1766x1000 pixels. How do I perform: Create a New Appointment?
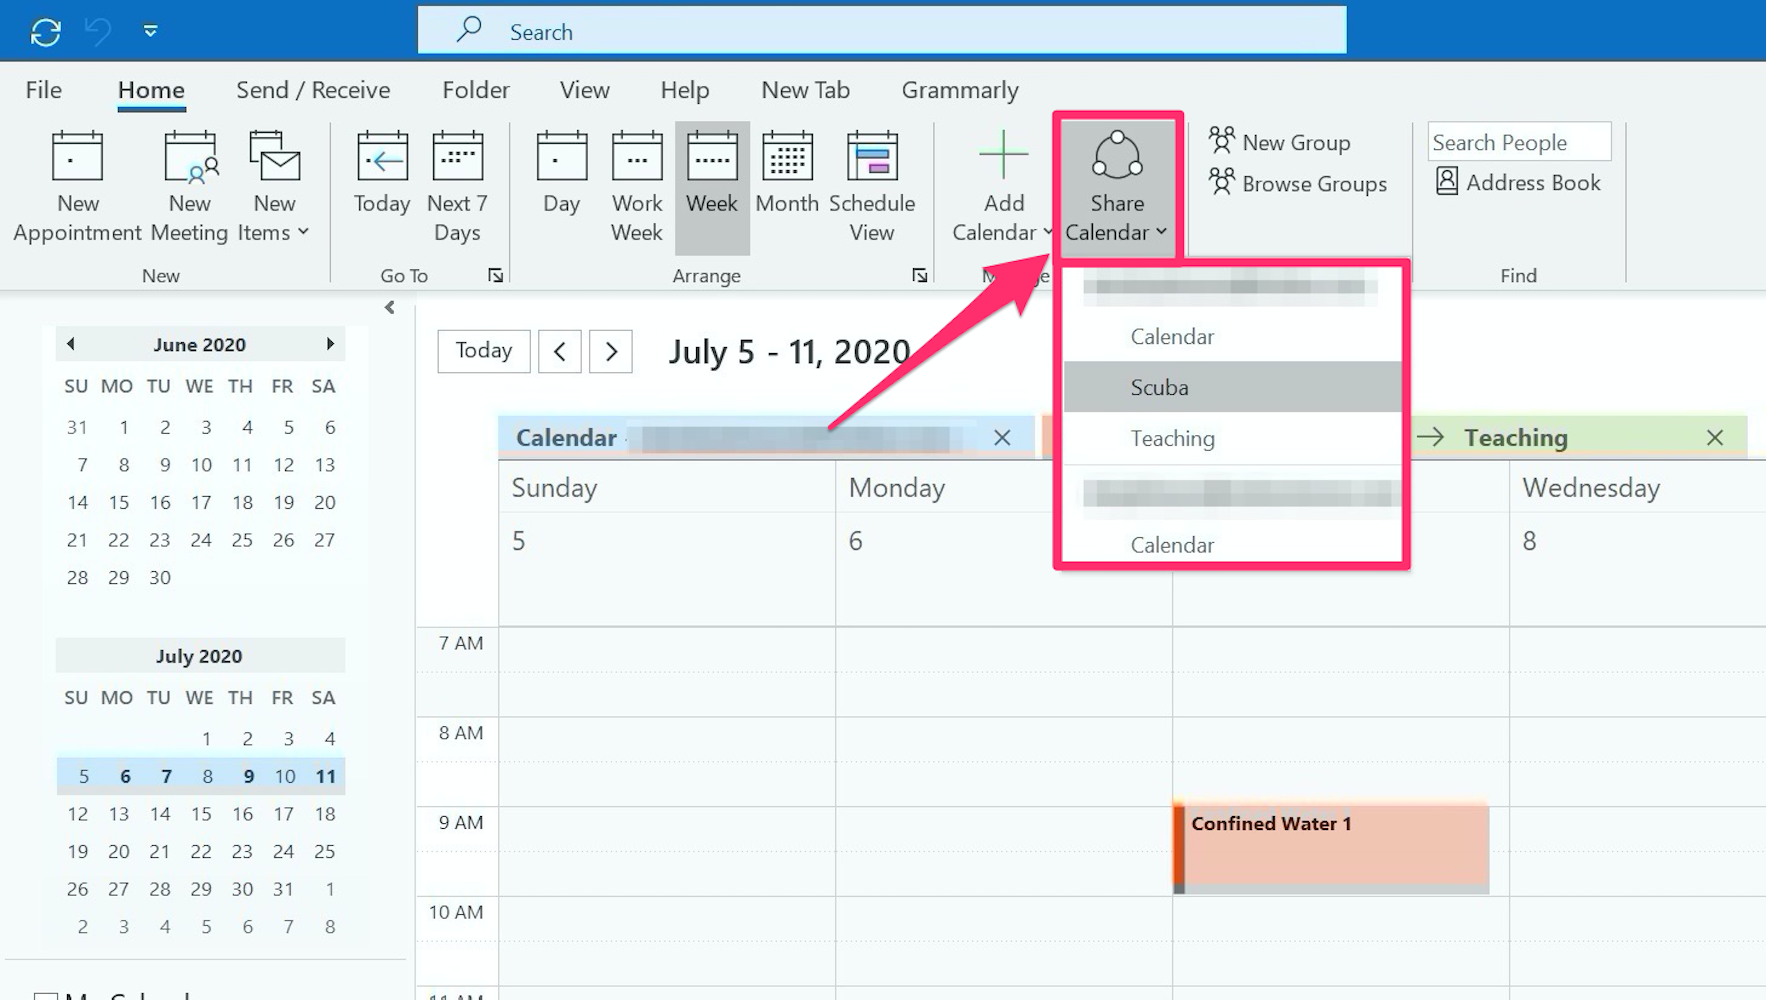pos(77,188)
